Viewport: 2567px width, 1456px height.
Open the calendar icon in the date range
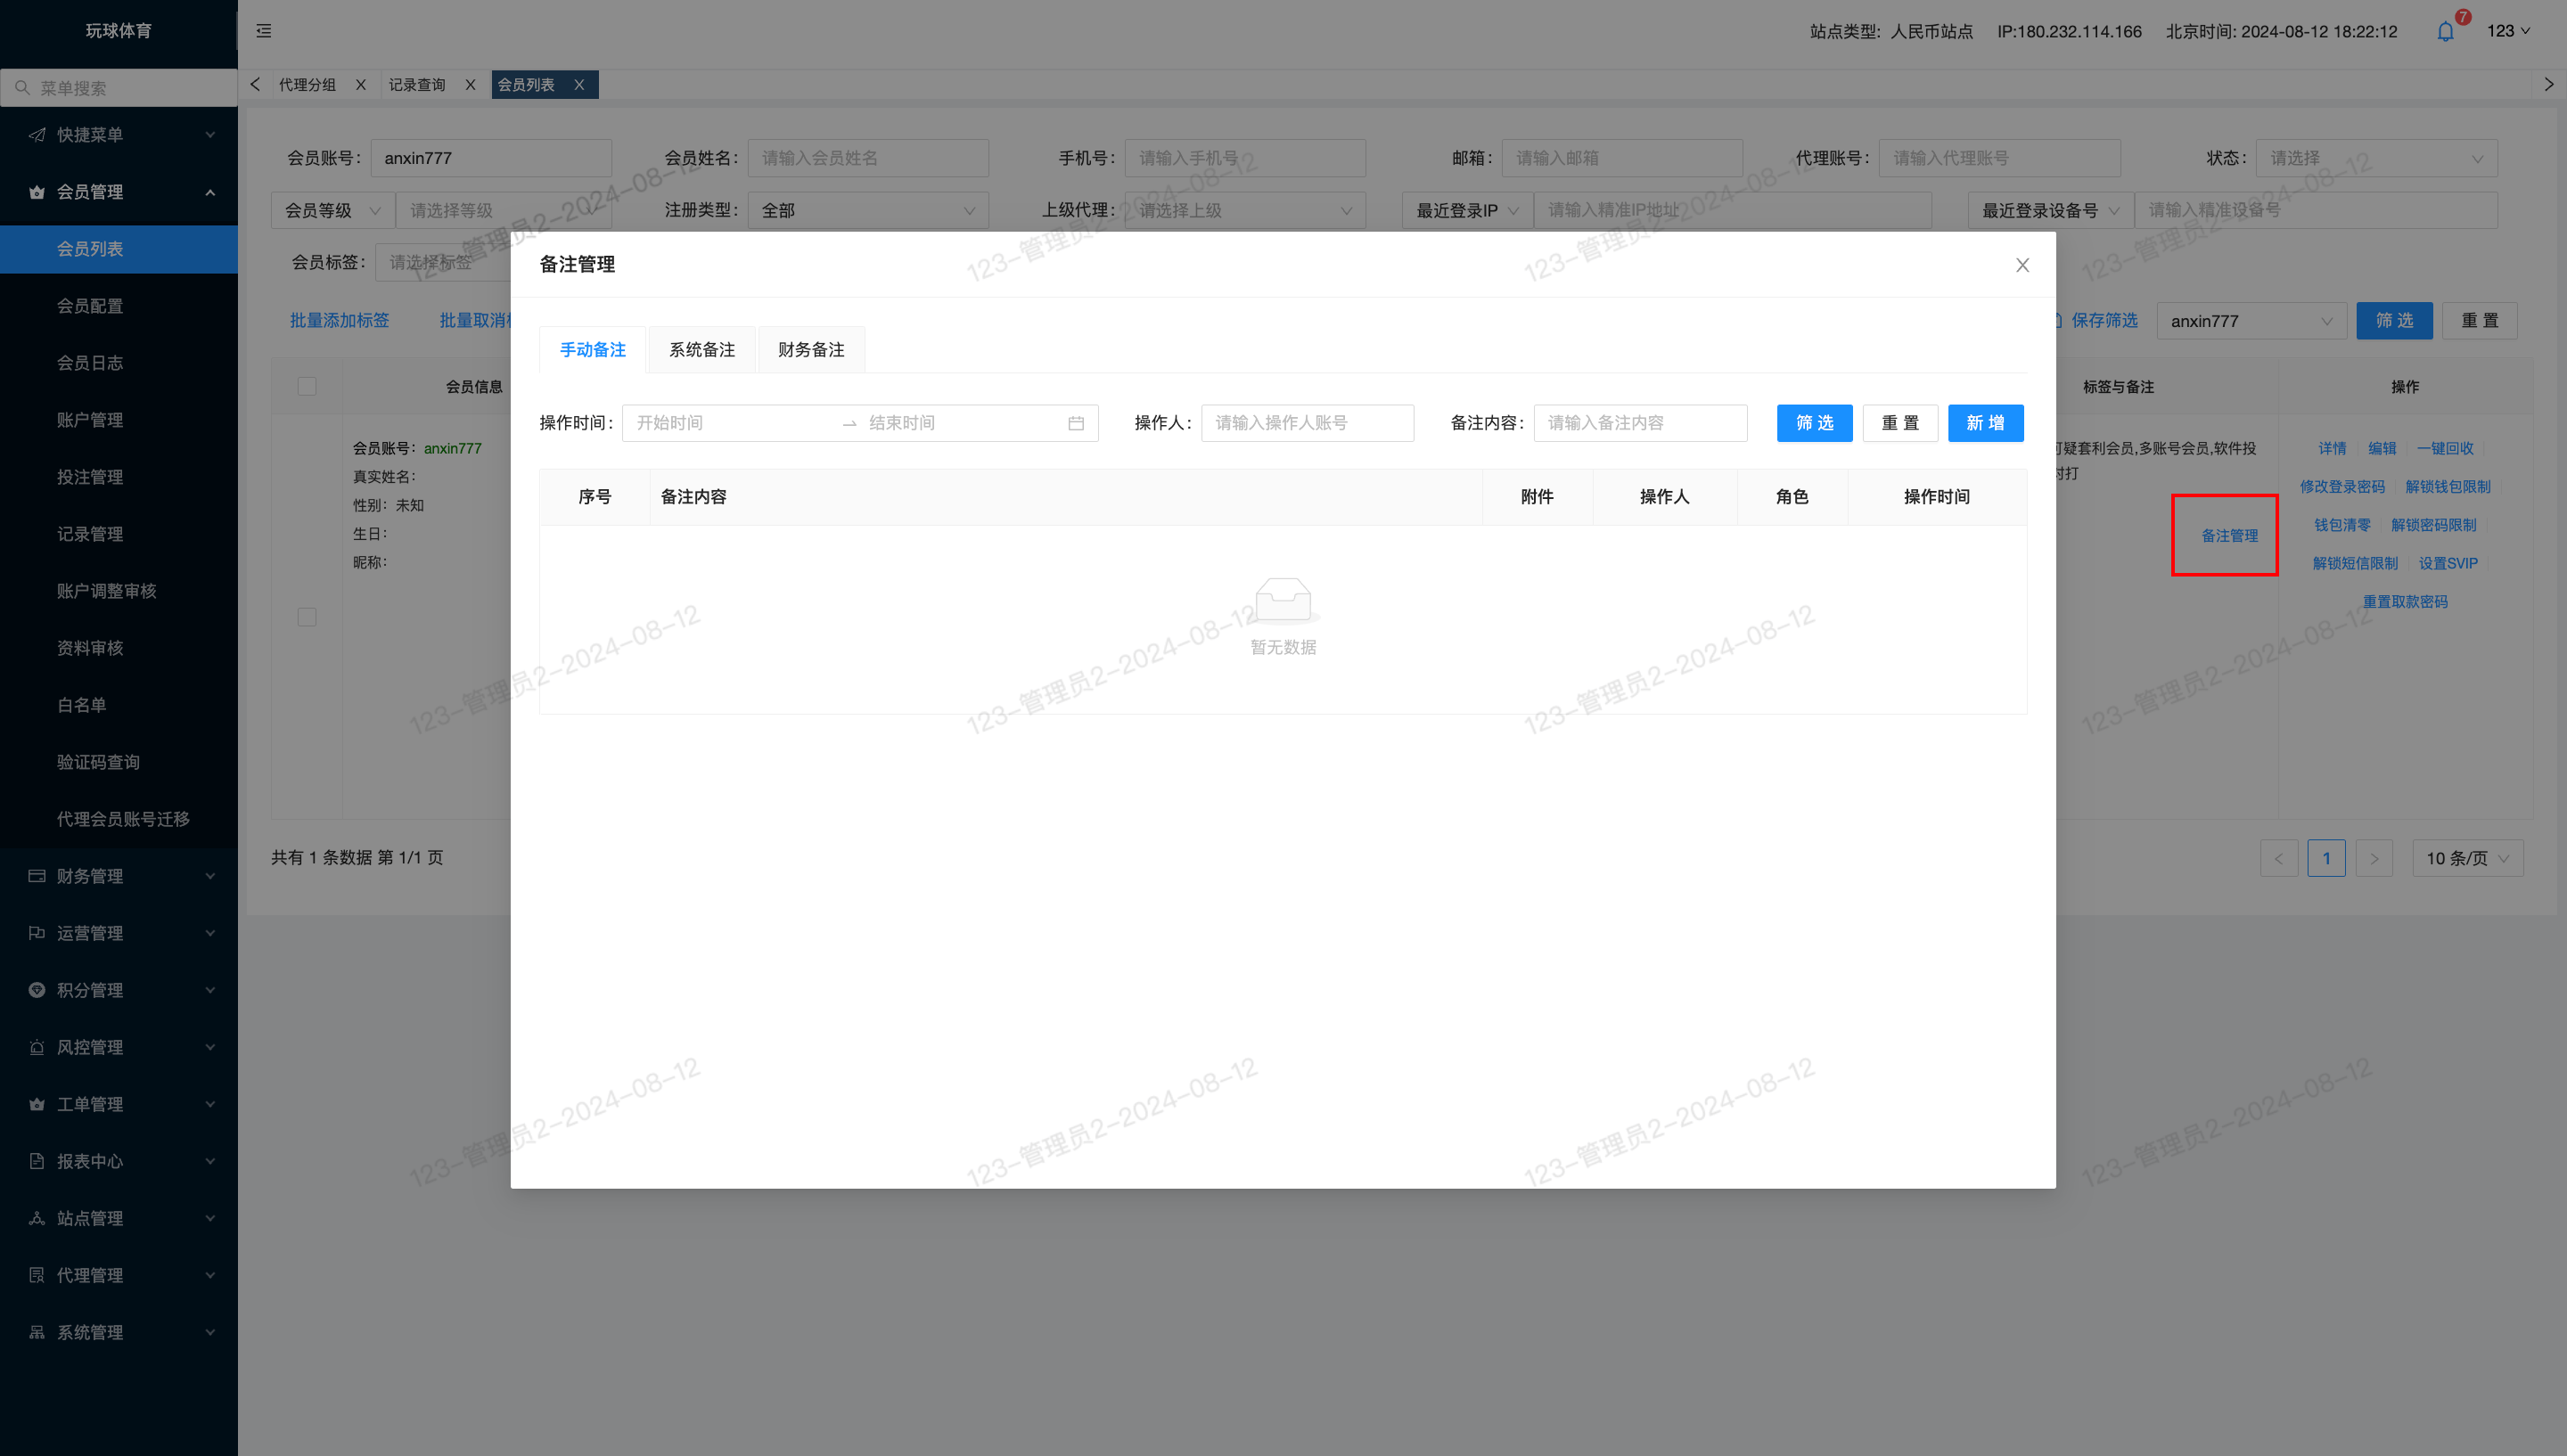[1076, 423]
